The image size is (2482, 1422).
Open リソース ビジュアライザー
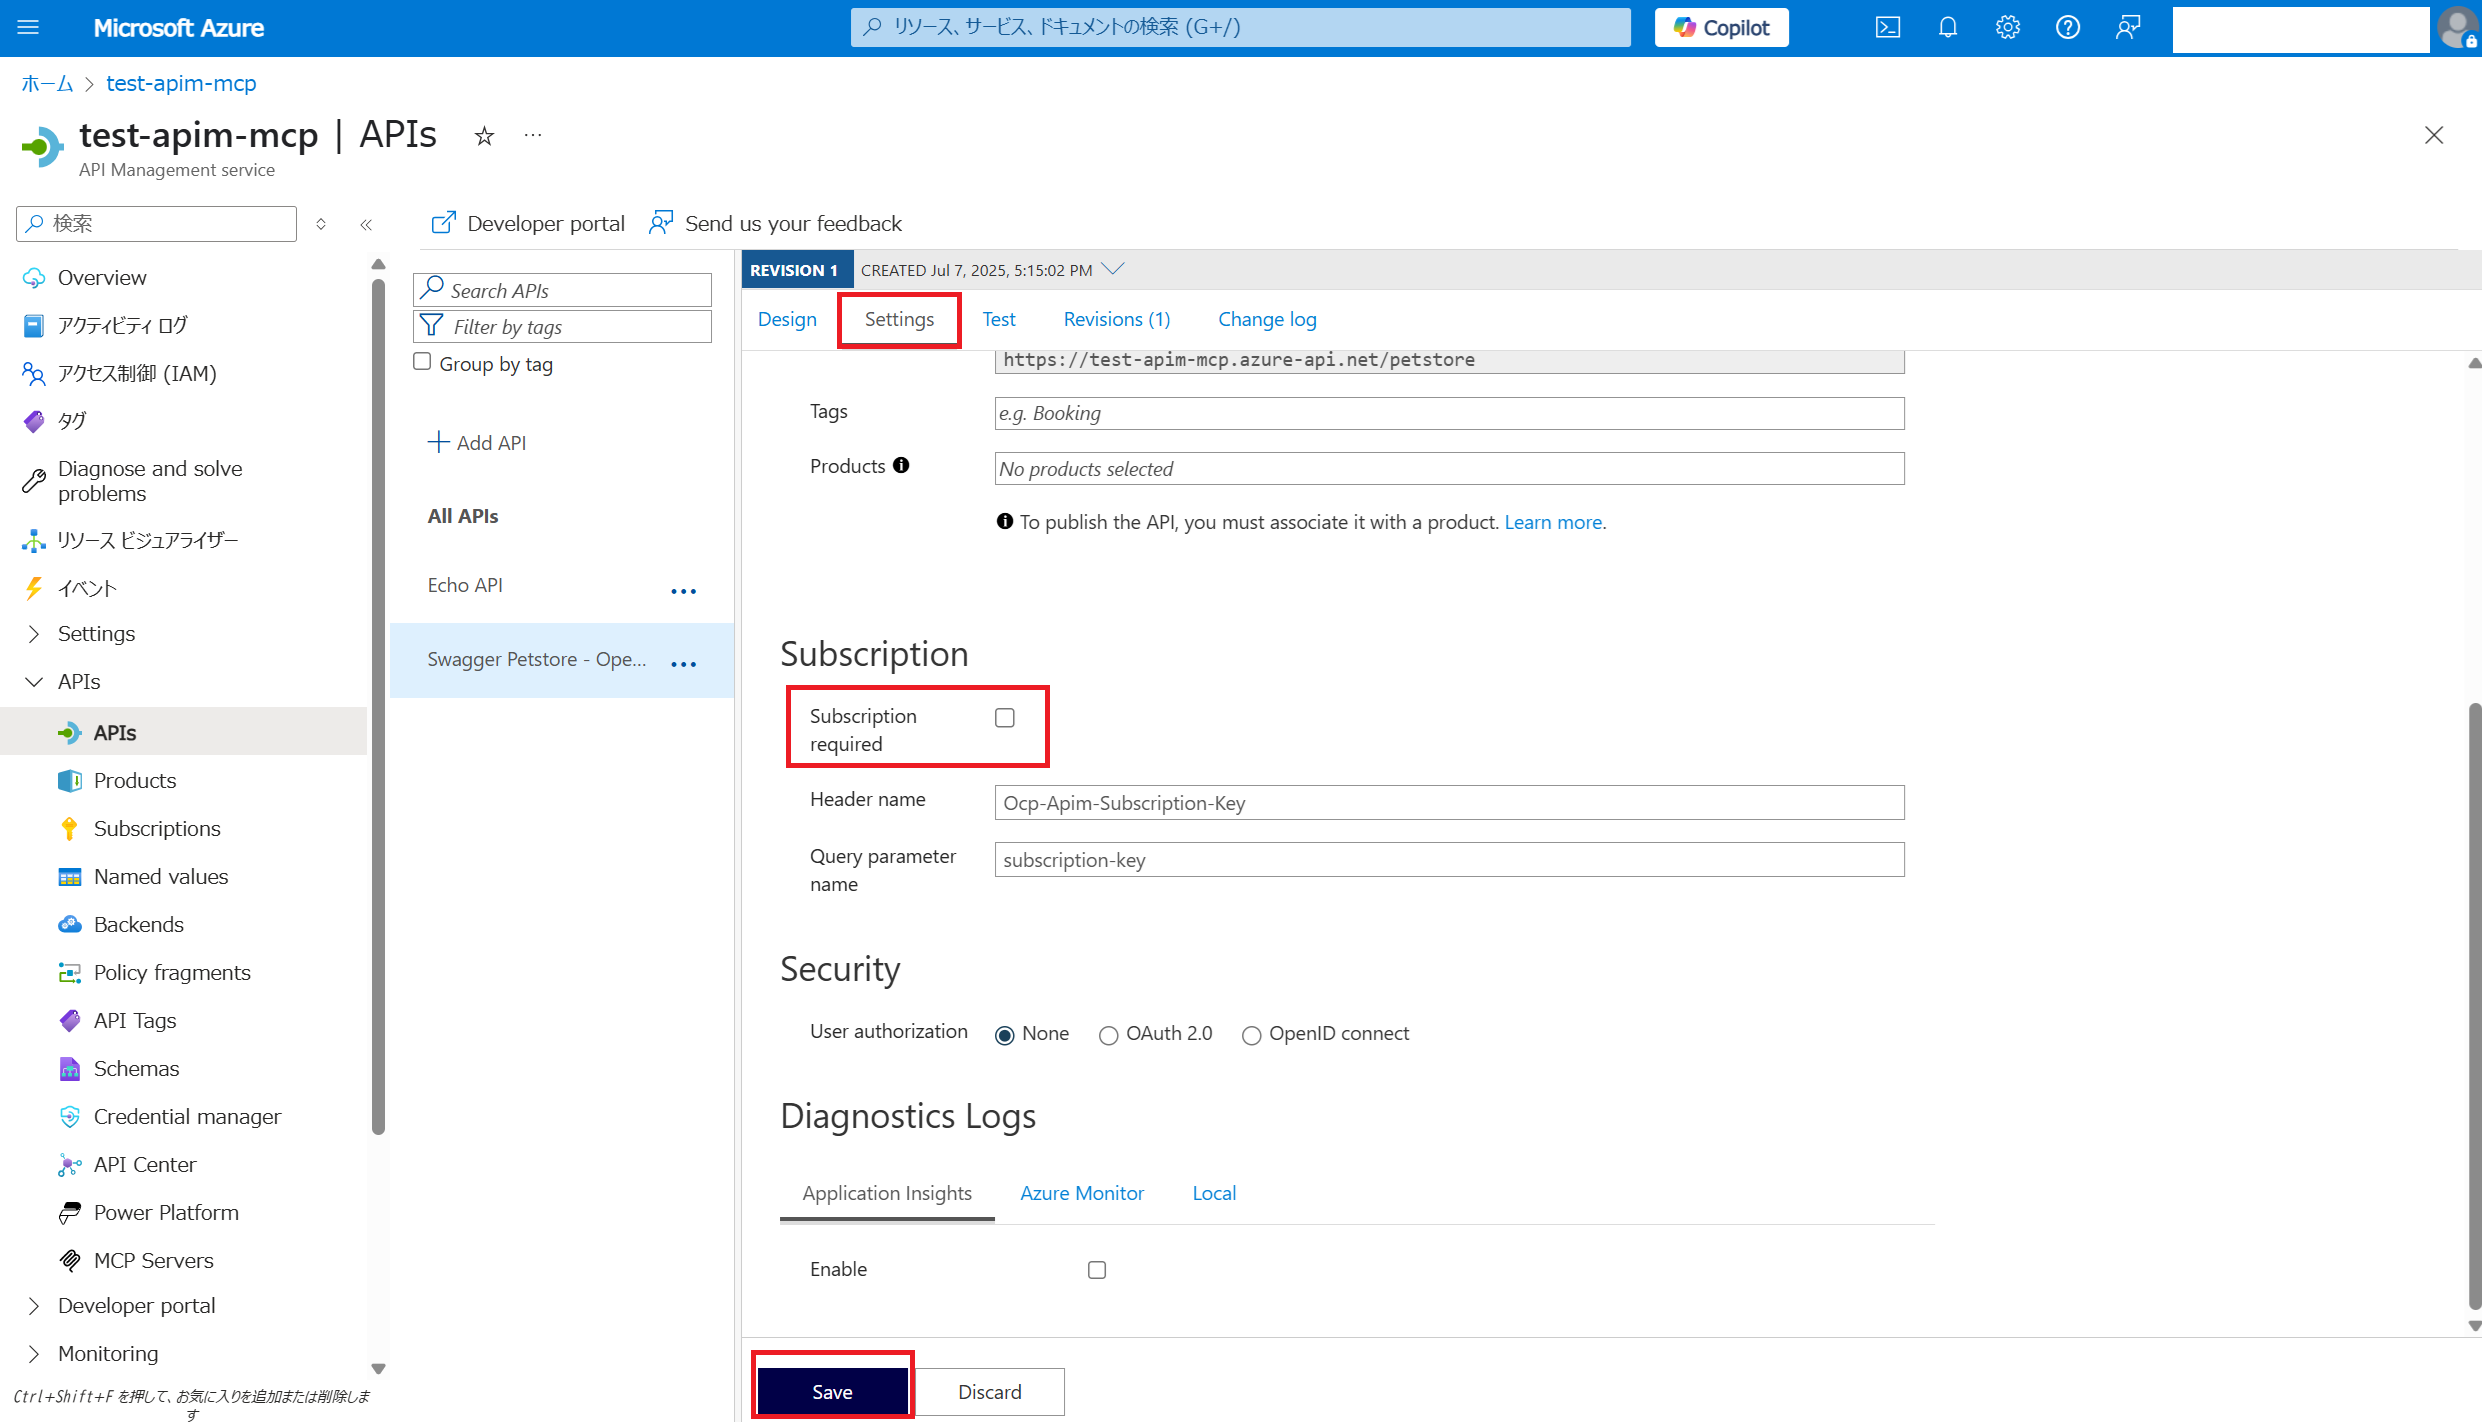(x=148, y=540)
